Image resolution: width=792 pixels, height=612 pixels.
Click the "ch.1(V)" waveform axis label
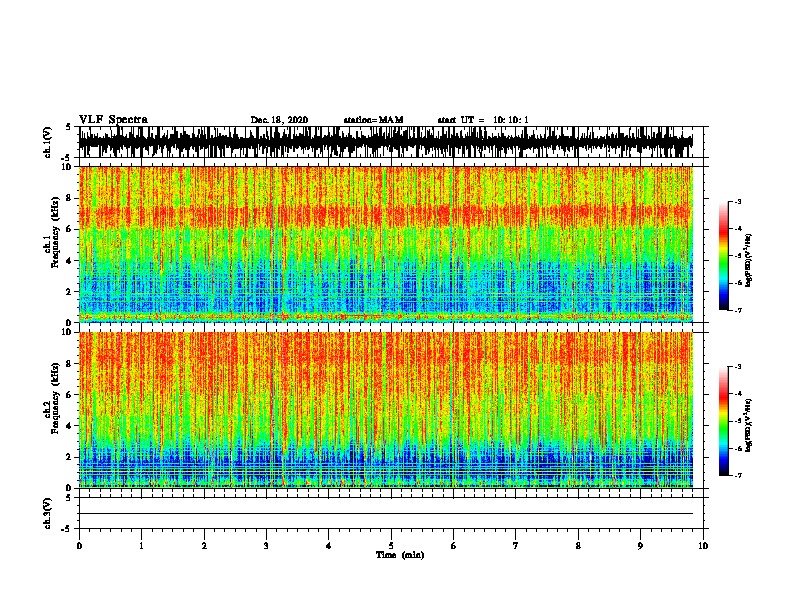pyautogui.click(x=47, y=142)
